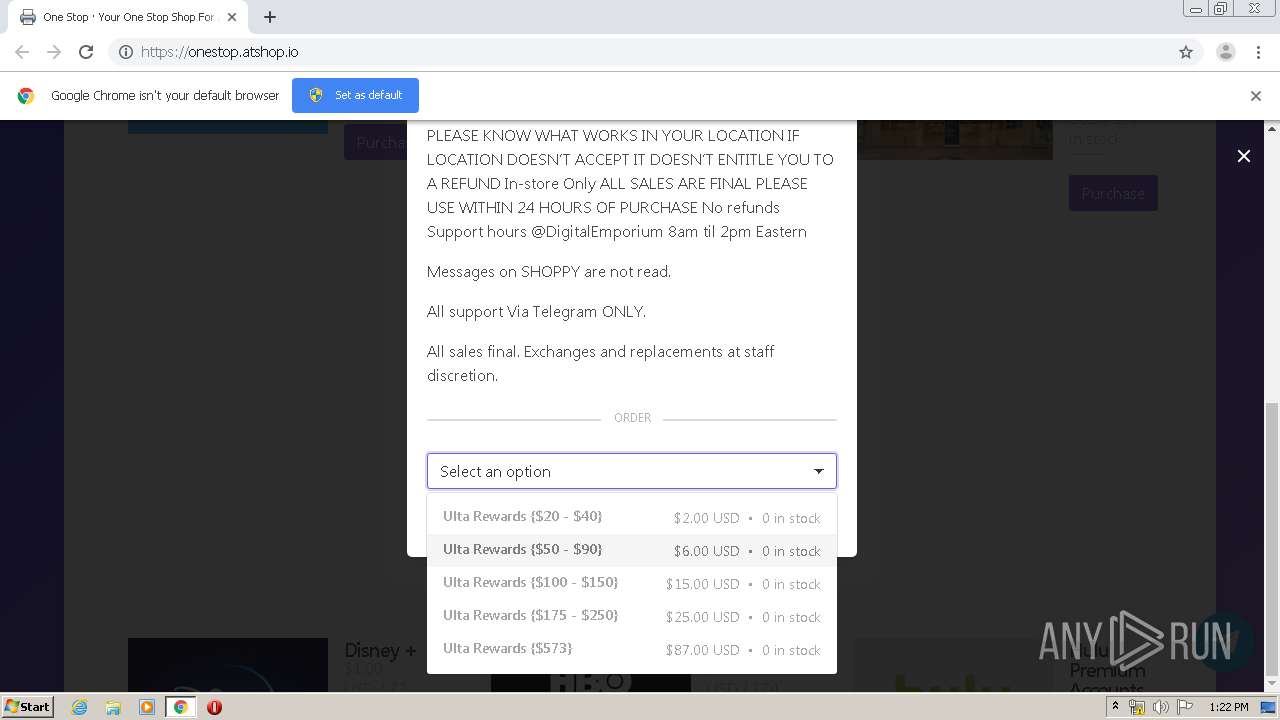Open the Disney + product thumbnail
Image resolution: width=1280 pixels, height=720 pixels.
(228, 665)
